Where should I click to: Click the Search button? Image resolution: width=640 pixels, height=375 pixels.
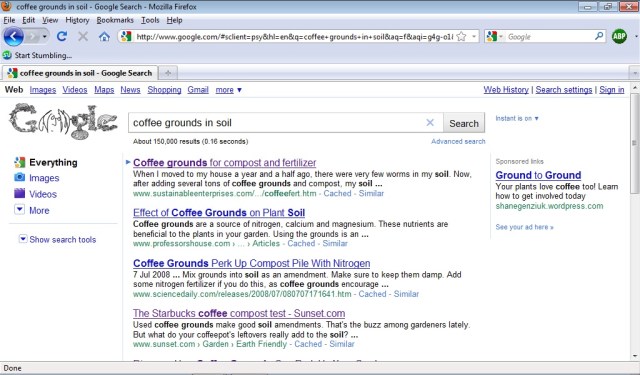[464, 123]
